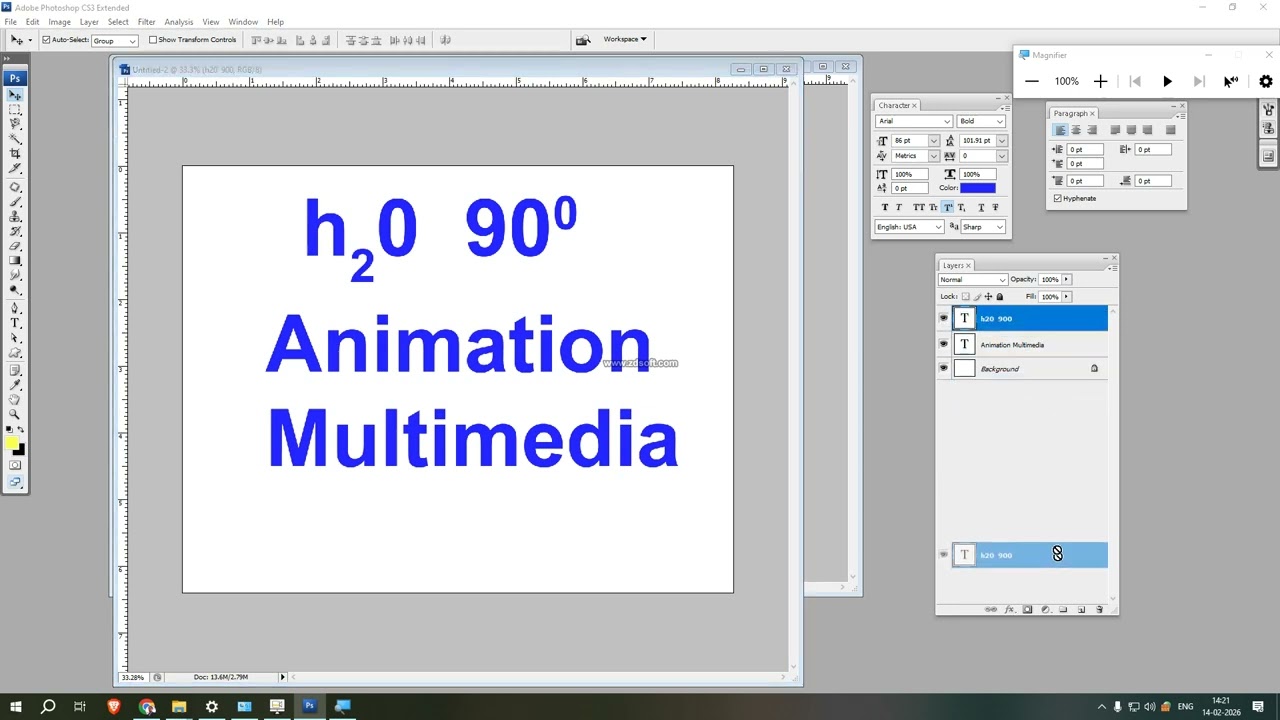Toggle Quick Mask mode icon

click(15, 465)
